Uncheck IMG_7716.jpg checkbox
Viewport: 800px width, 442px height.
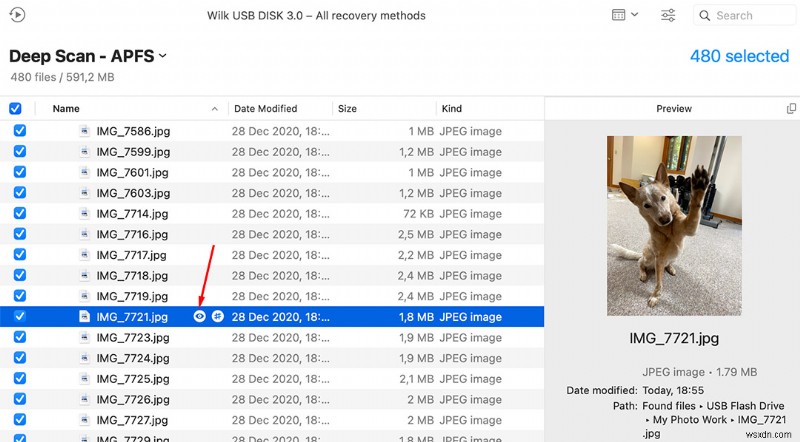pyautogui.click(x=20, y=234)
